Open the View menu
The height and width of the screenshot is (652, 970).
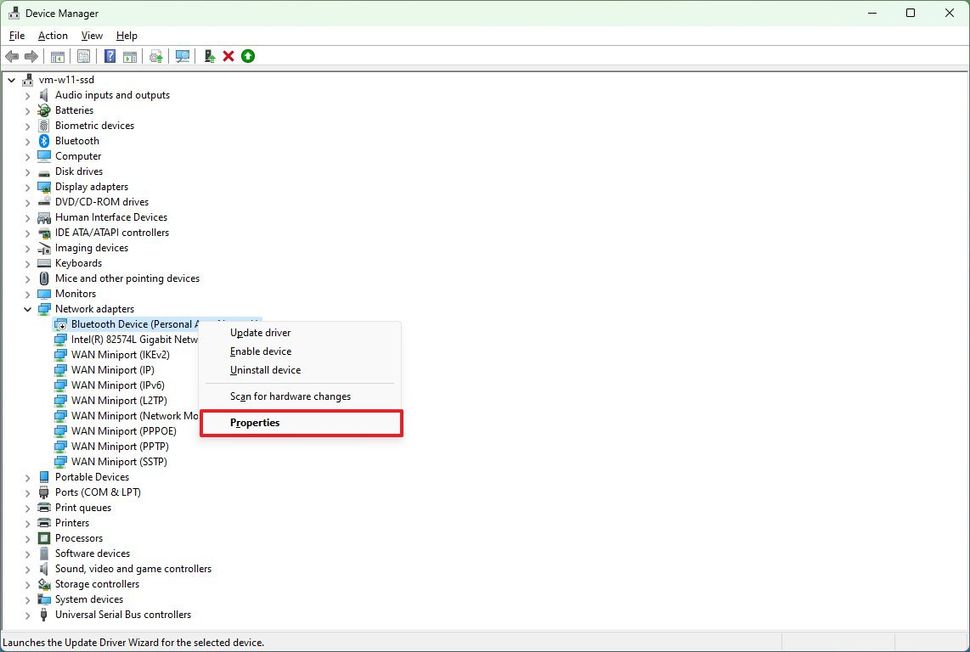tap(91, 35)
